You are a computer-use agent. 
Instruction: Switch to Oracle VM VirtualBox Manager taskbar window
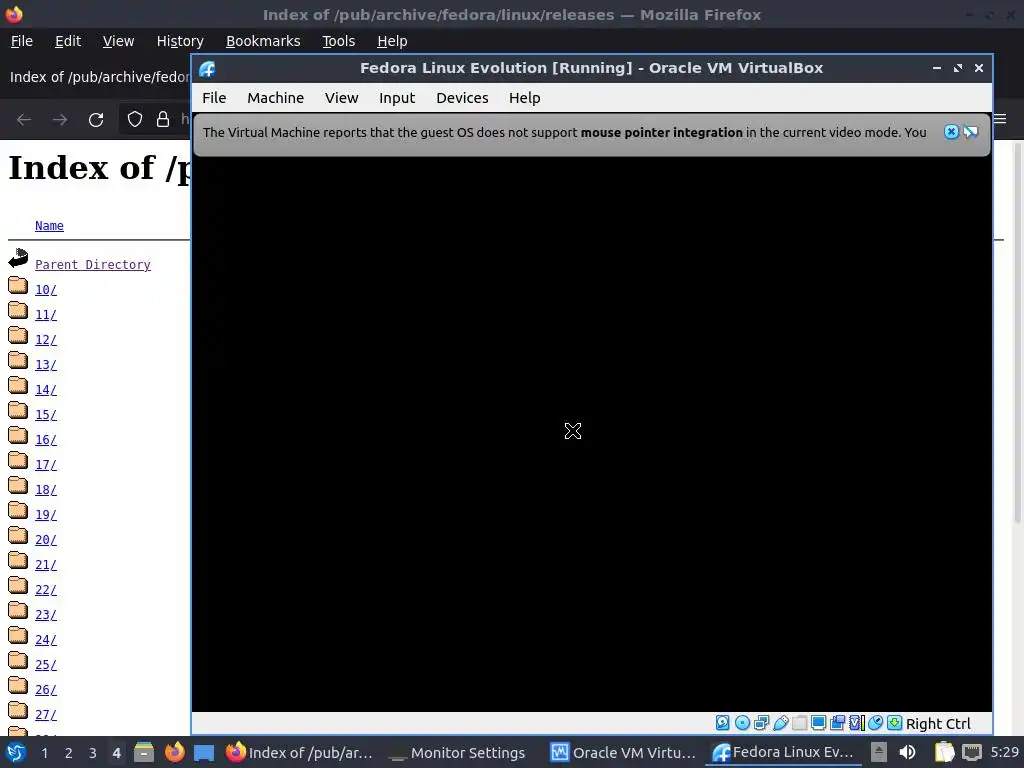point(623,753)
